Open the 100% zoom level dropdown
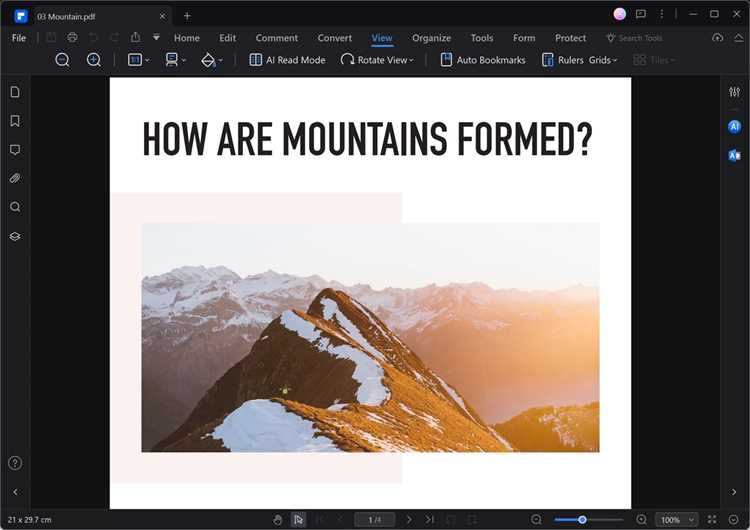The width and height of the screenshot is (750, 530). tap(677, 519)
